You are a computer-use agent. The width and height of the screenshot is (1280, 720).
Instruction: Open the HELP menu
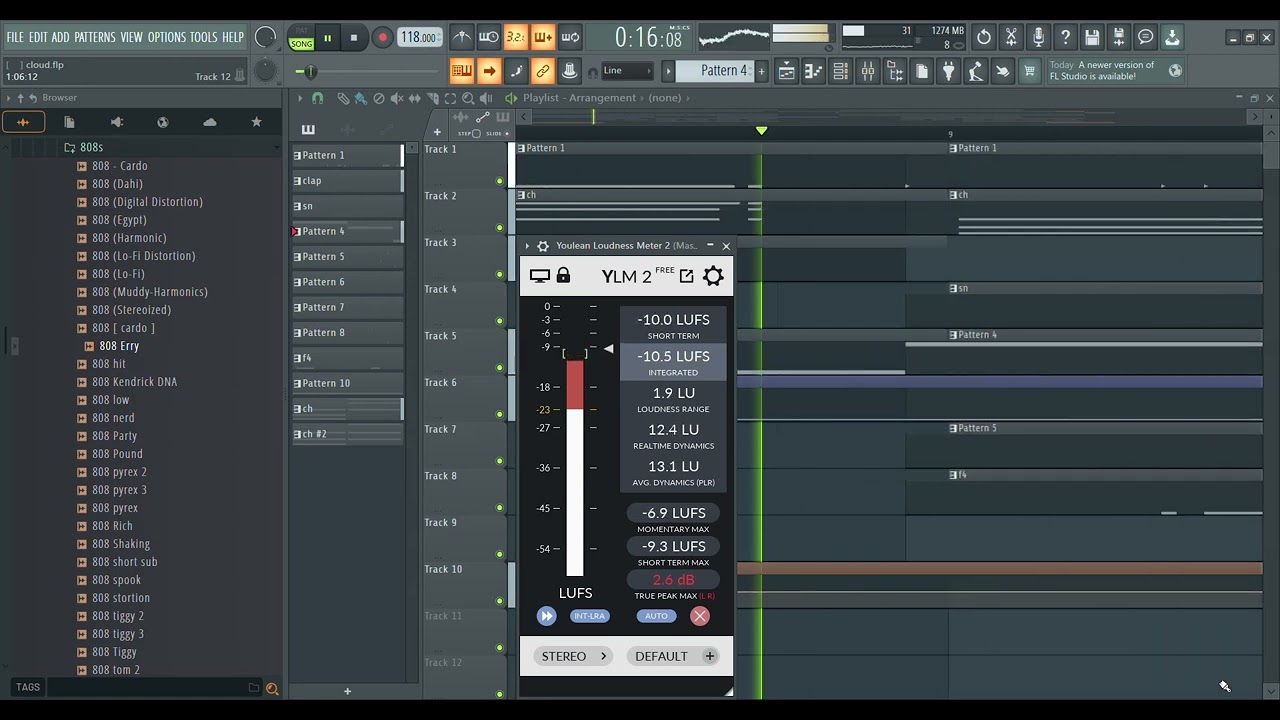click(233, 37)
